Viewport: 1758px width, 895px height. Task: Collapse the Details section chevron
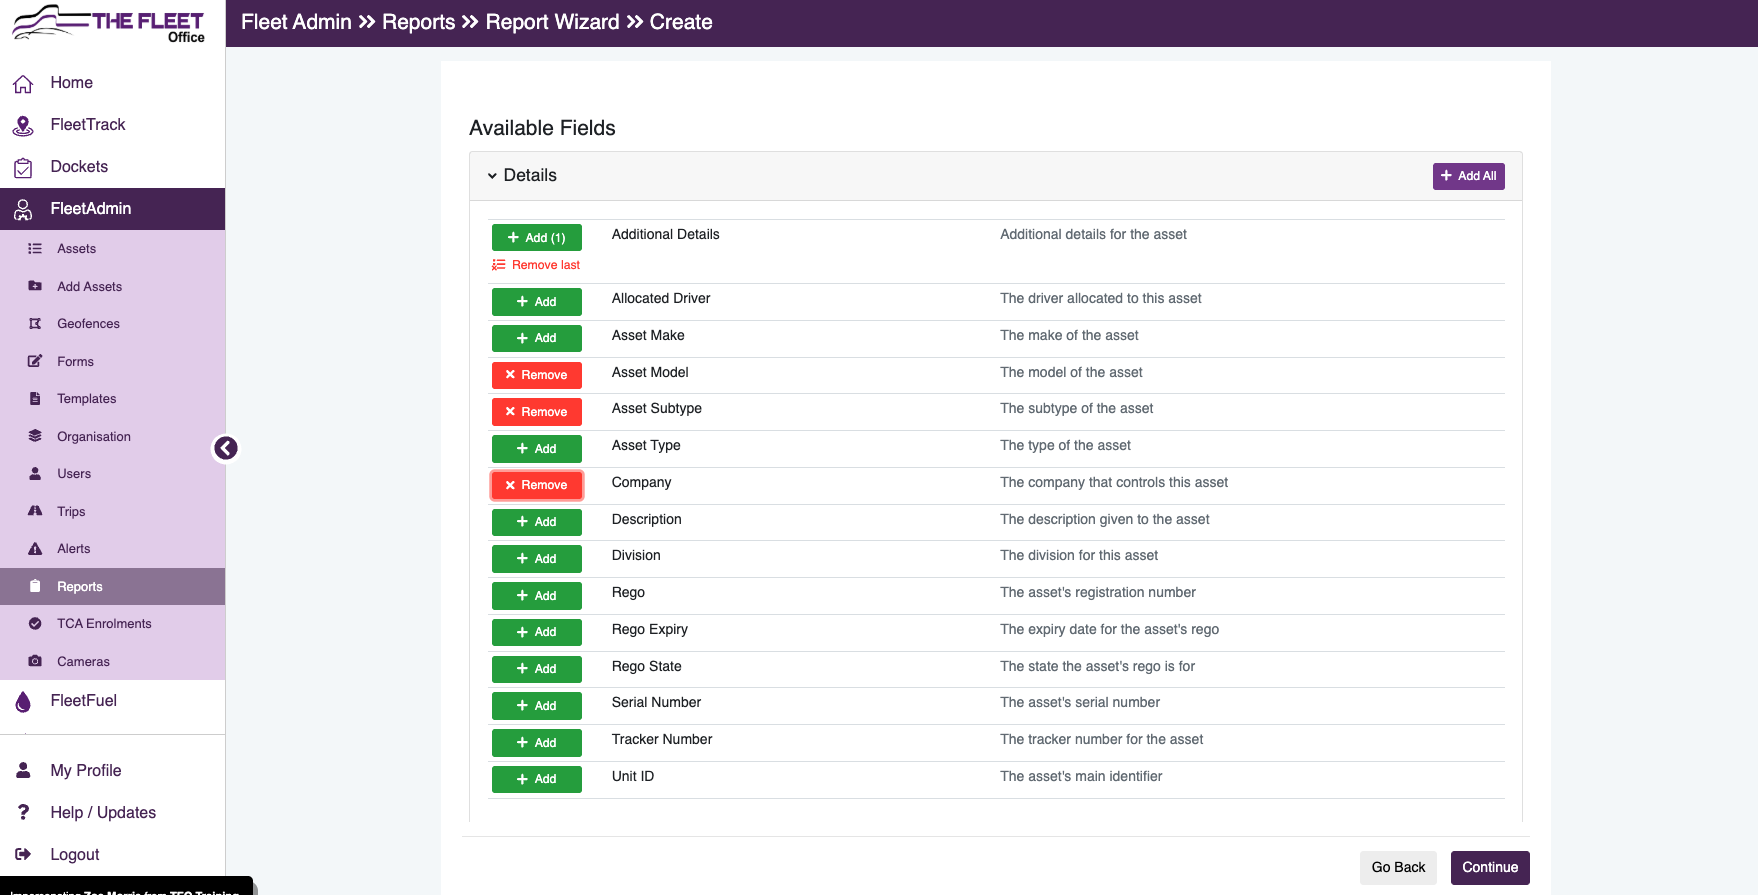pos(492,176)
